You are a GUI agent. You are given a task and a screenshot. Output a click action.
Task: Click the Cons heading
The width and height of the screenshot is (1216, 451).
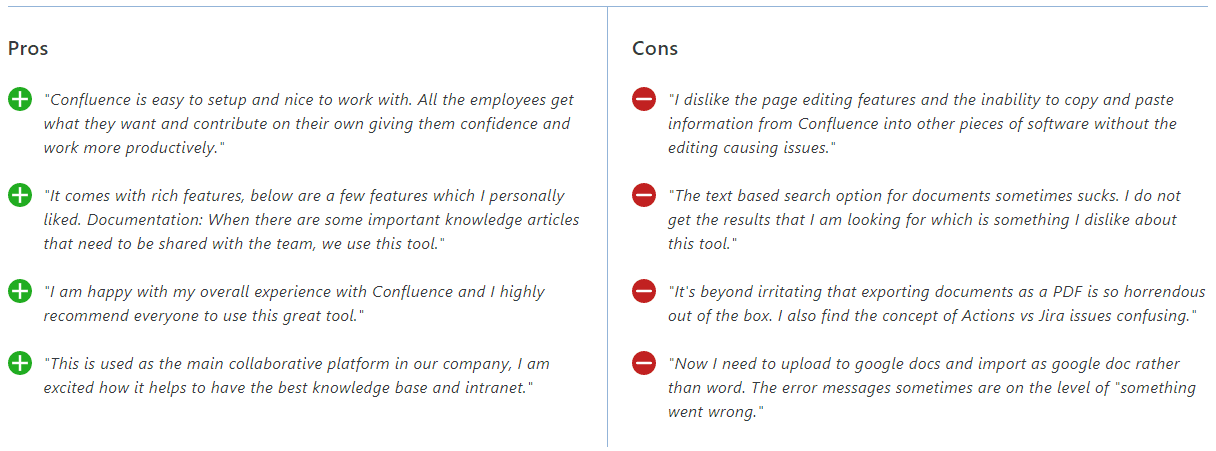coord(655,48)
